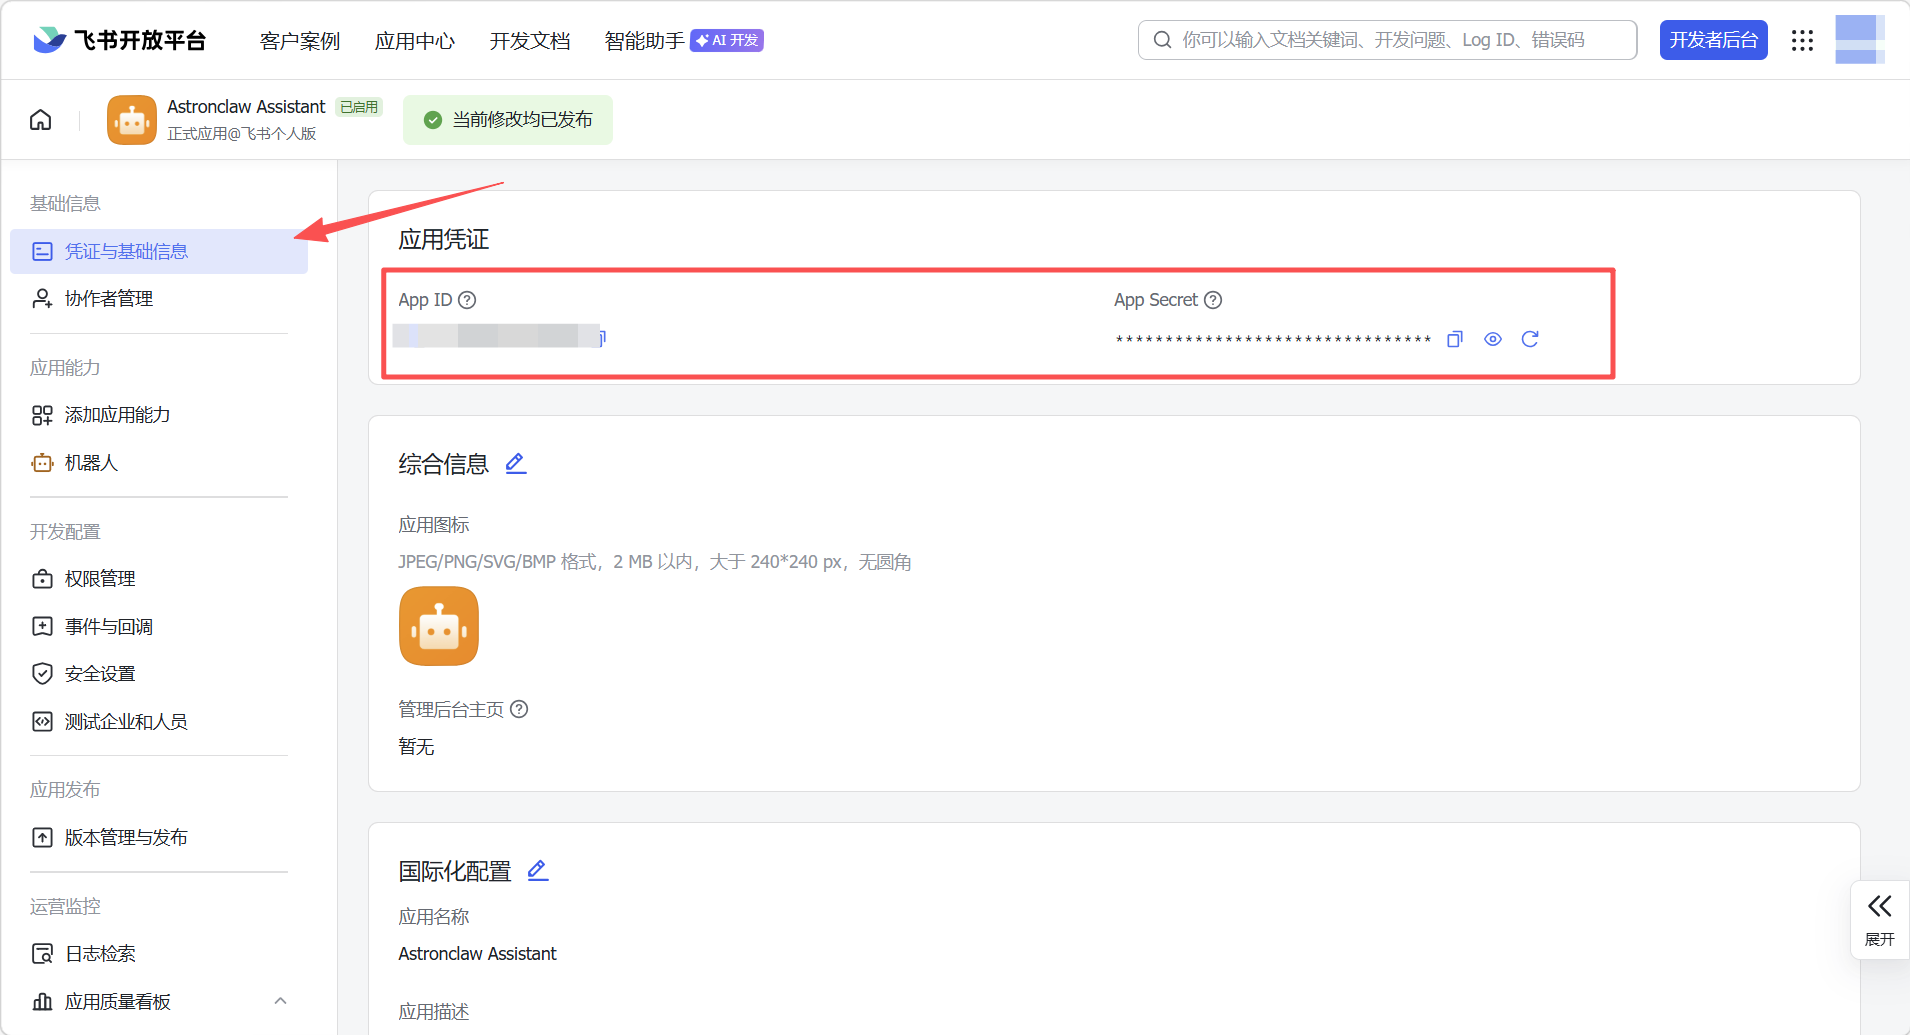The height and width of the screenshot is (1035, 1910).
Task: Edit the 国际化配置 section with pencil icon
Action: coord(537,870)
